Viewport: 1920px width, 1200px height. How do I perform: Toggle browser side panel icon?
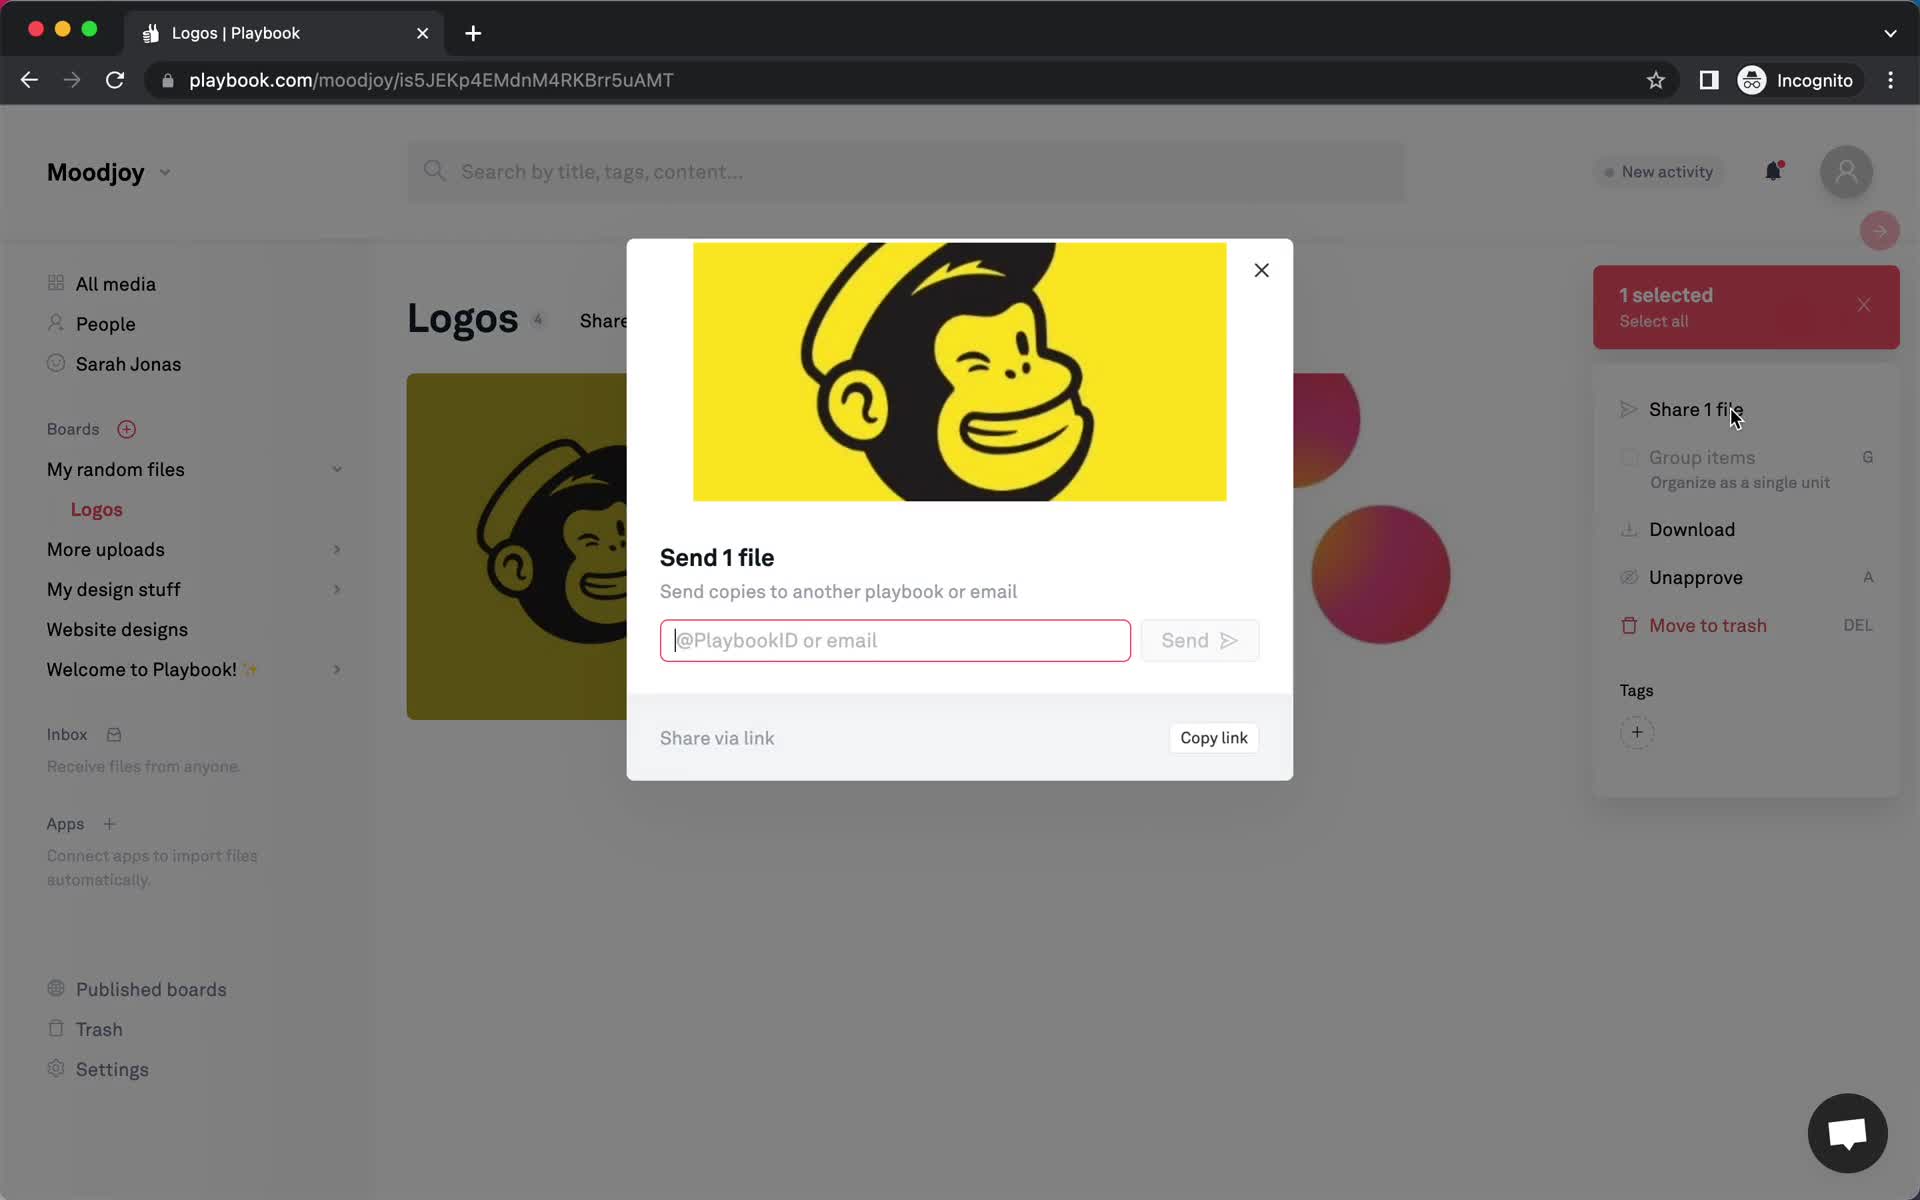[1708, 80]
